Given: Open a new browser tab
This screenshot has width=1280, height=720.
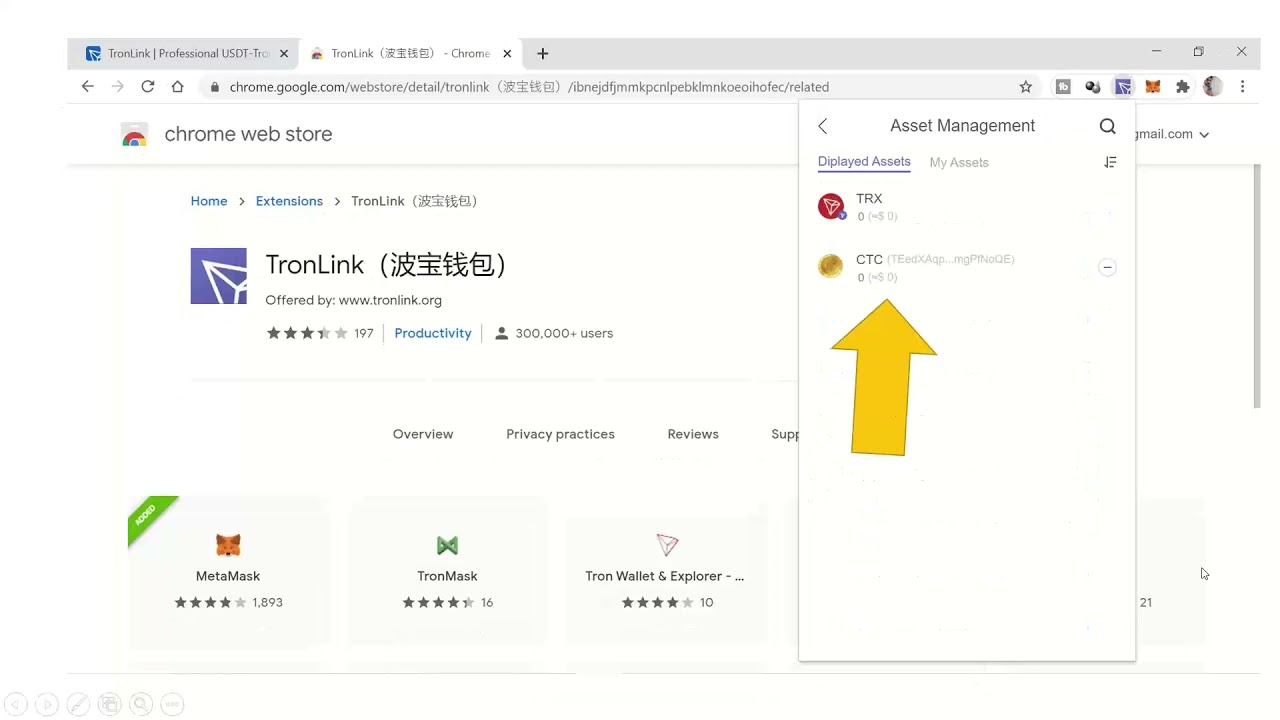Looking at the screenshot, I should 542,53.
